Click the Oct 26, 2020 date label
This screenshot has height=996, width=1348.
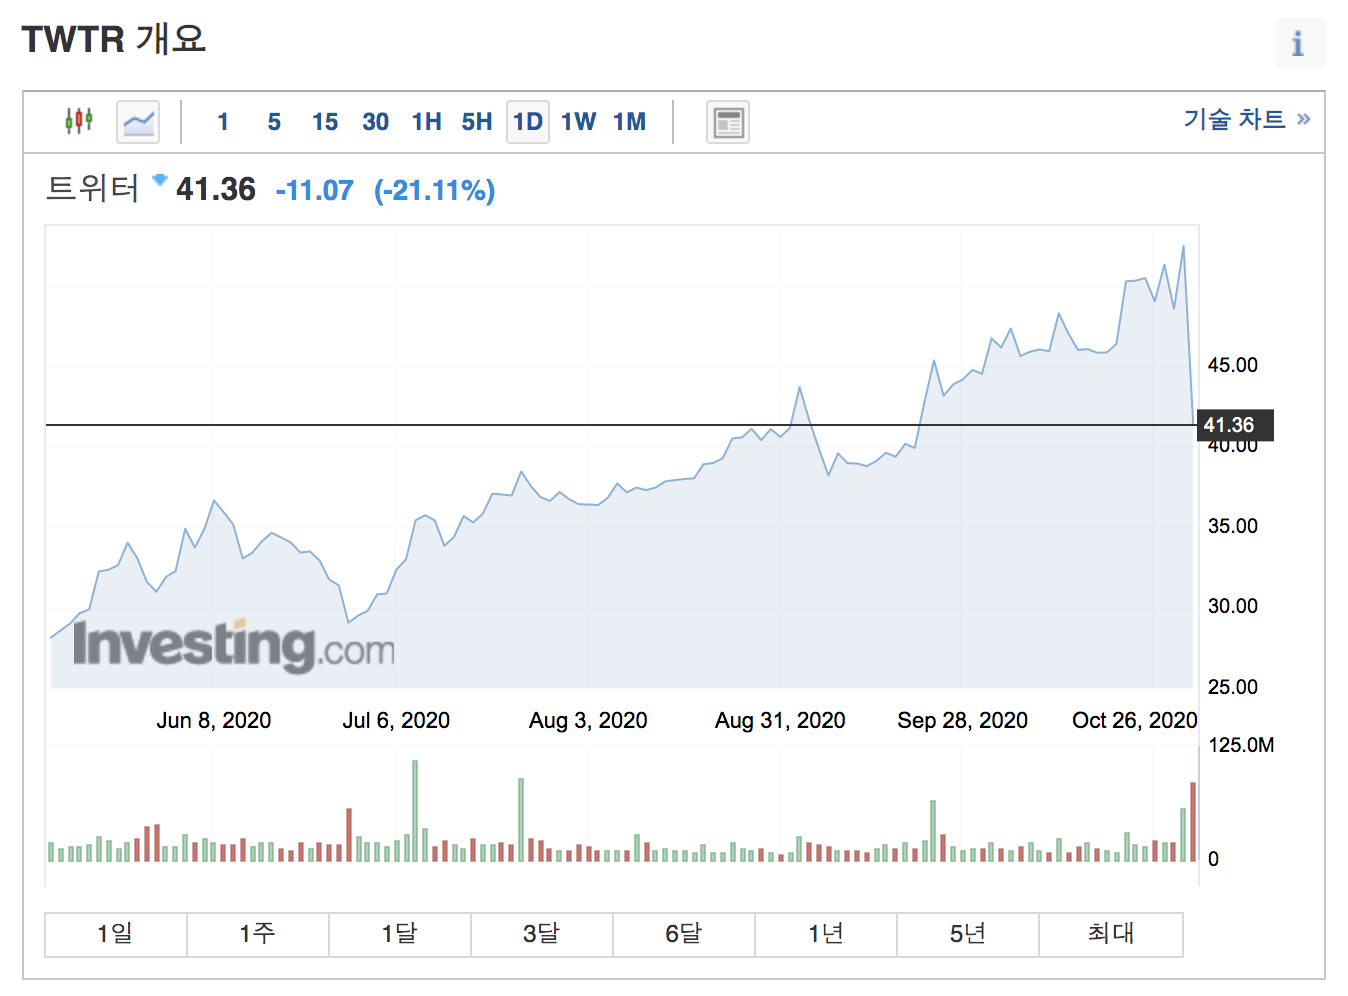[1135, 720]
